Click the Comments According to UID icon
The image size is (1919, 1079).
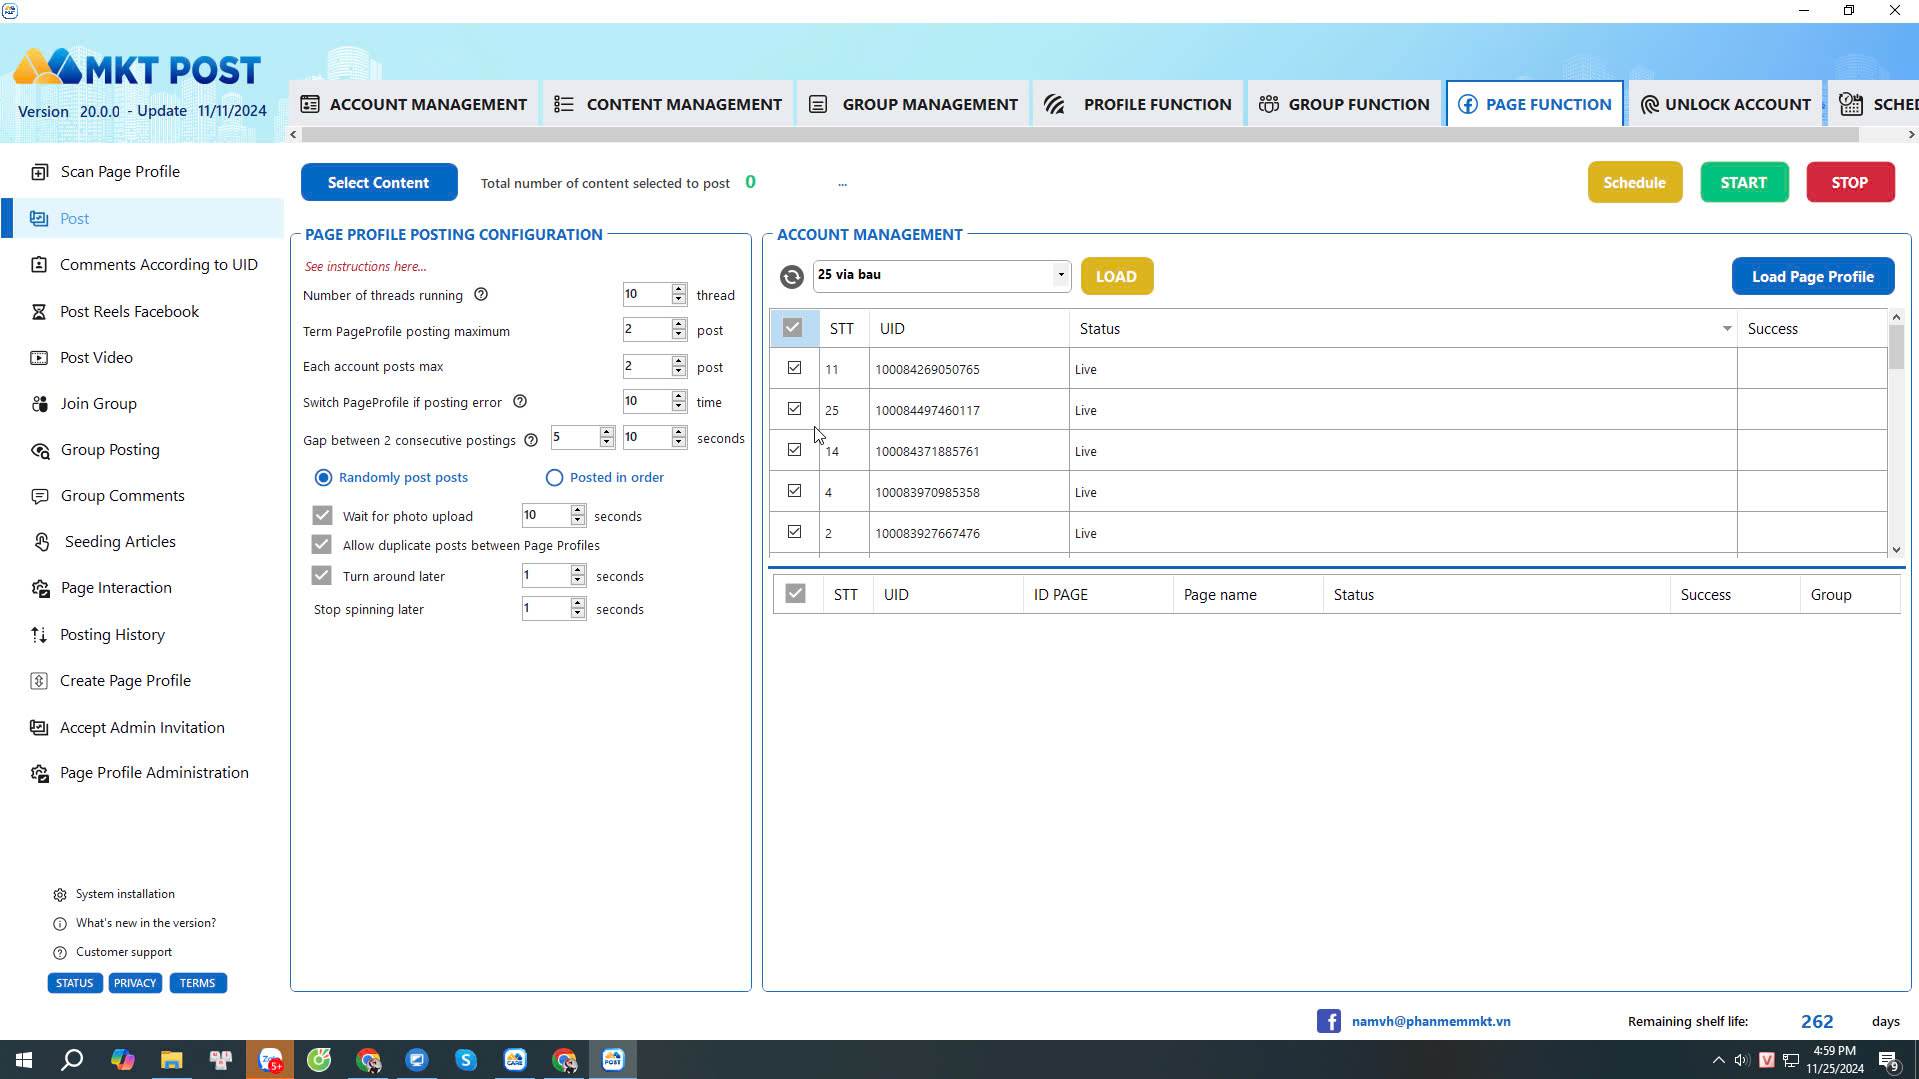click(x=39, y=265)
